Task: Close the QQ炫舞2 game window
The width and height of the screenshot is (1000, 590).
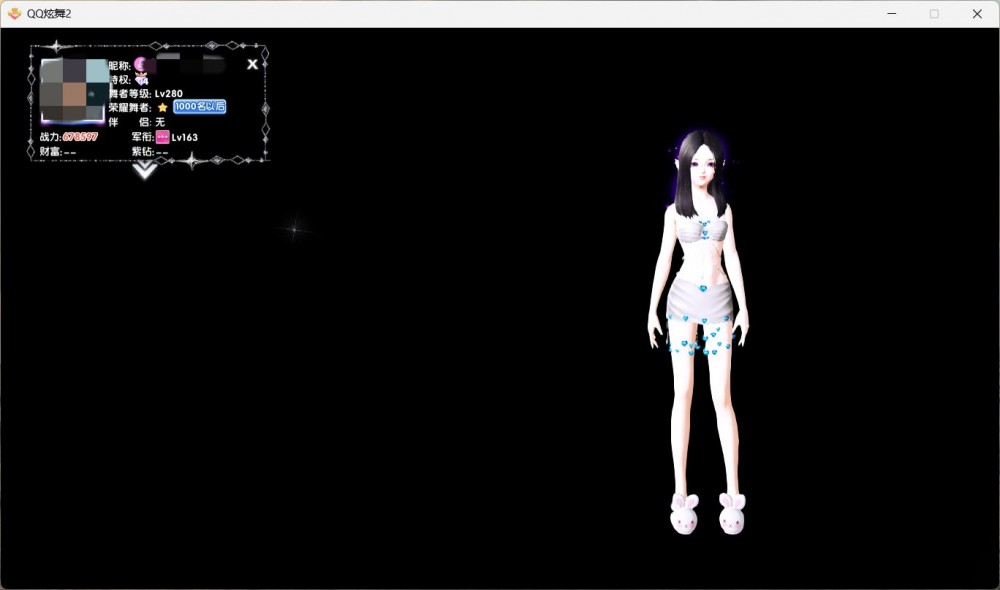Action: [x=977, y=14]
